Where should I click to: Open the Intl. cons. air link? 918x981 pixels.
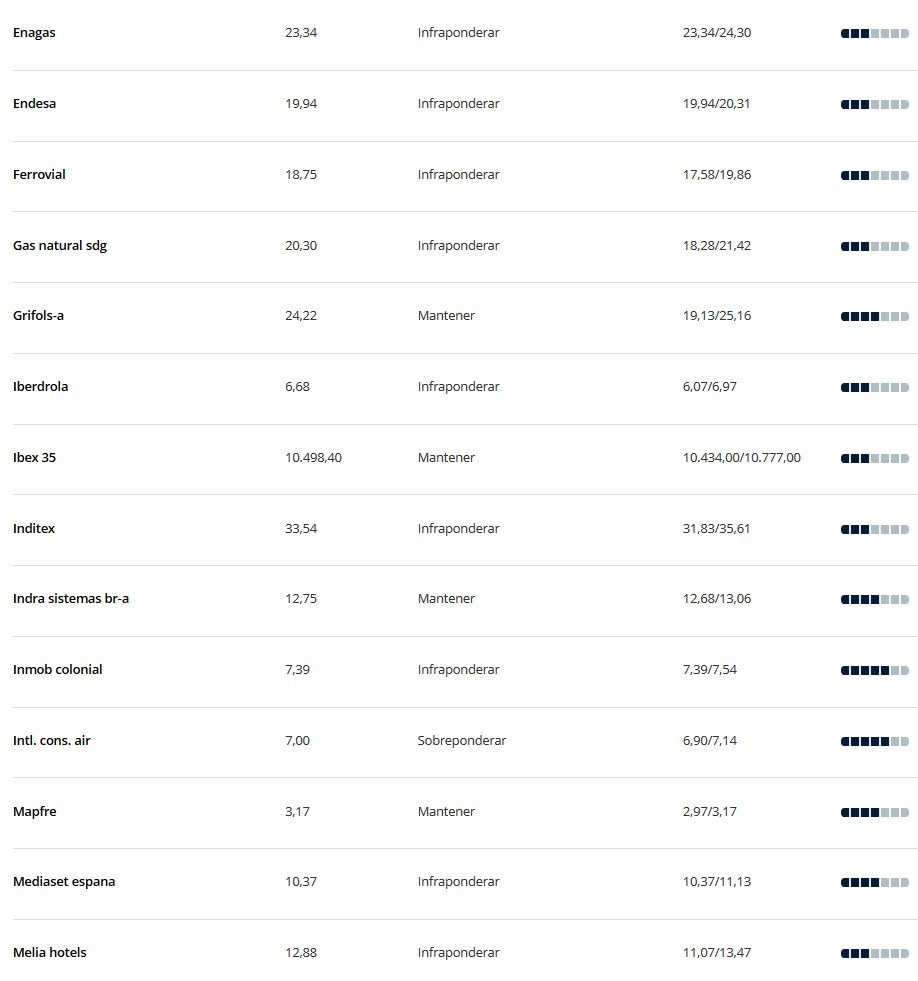click(x=52, y=741)
